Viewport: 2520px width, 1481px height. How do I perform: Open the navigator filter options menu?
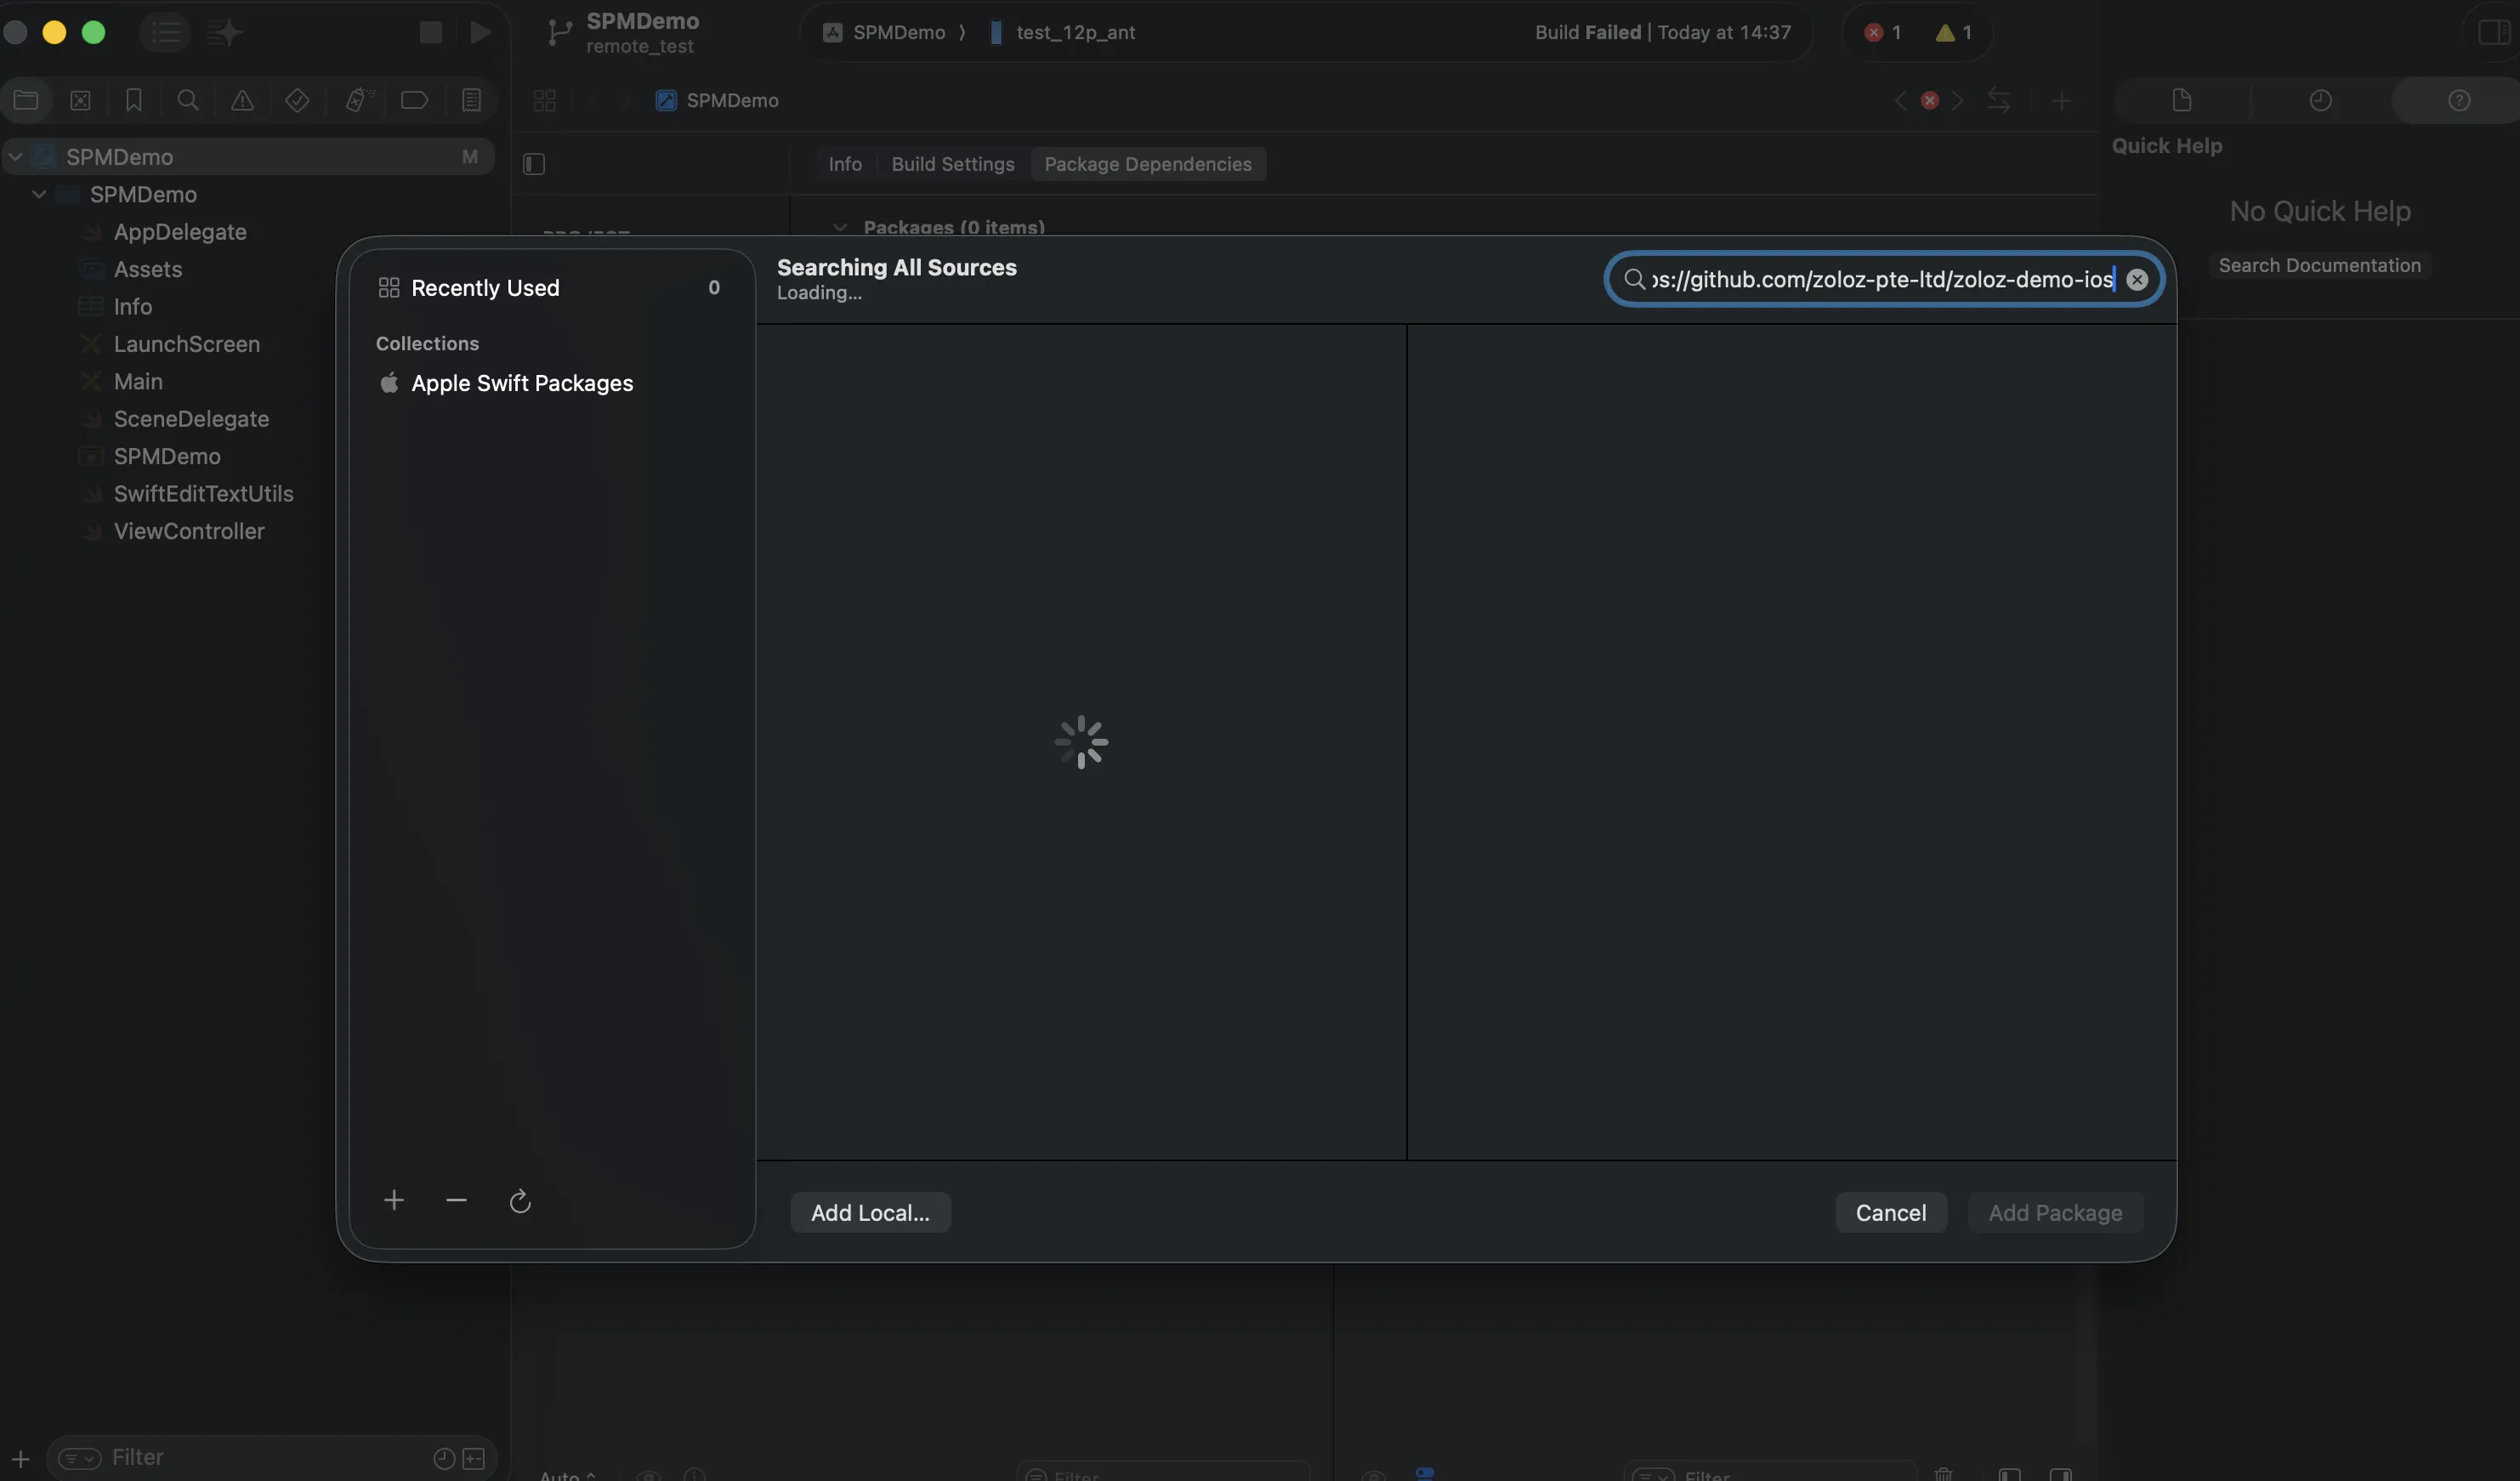pos(80,1458)
